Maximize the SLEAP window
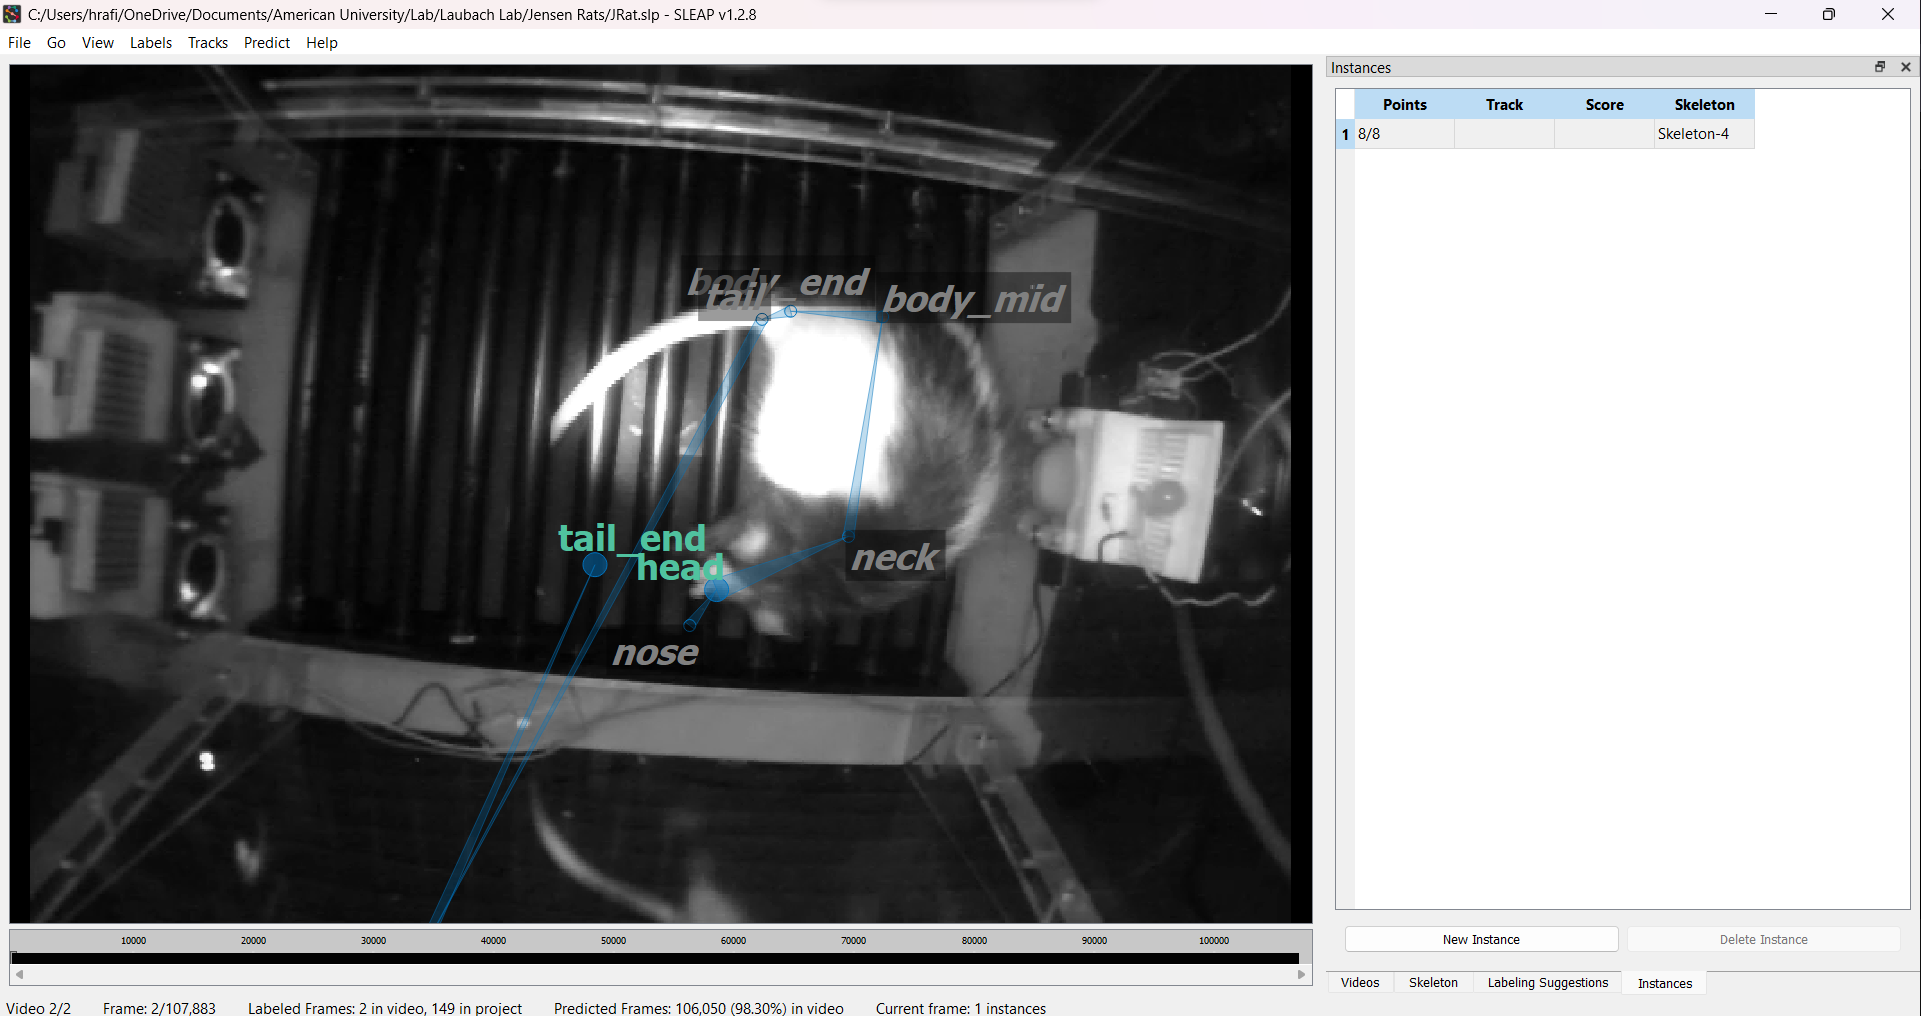 pyautogui.click(x=1829, y=14)
